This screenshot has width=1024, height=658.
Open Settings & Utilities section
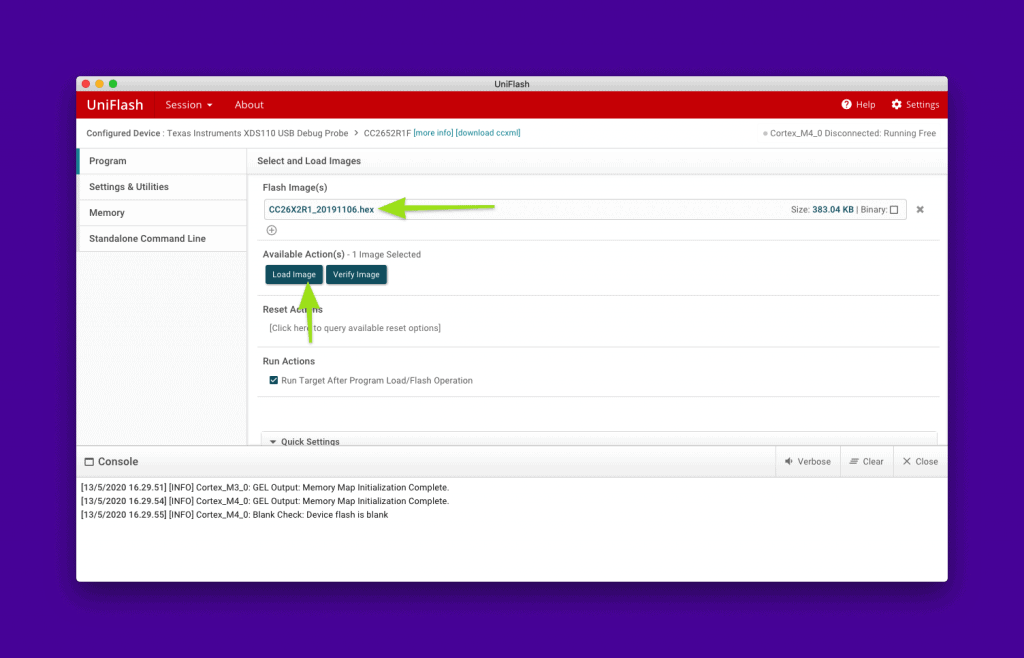pos(162,187)
